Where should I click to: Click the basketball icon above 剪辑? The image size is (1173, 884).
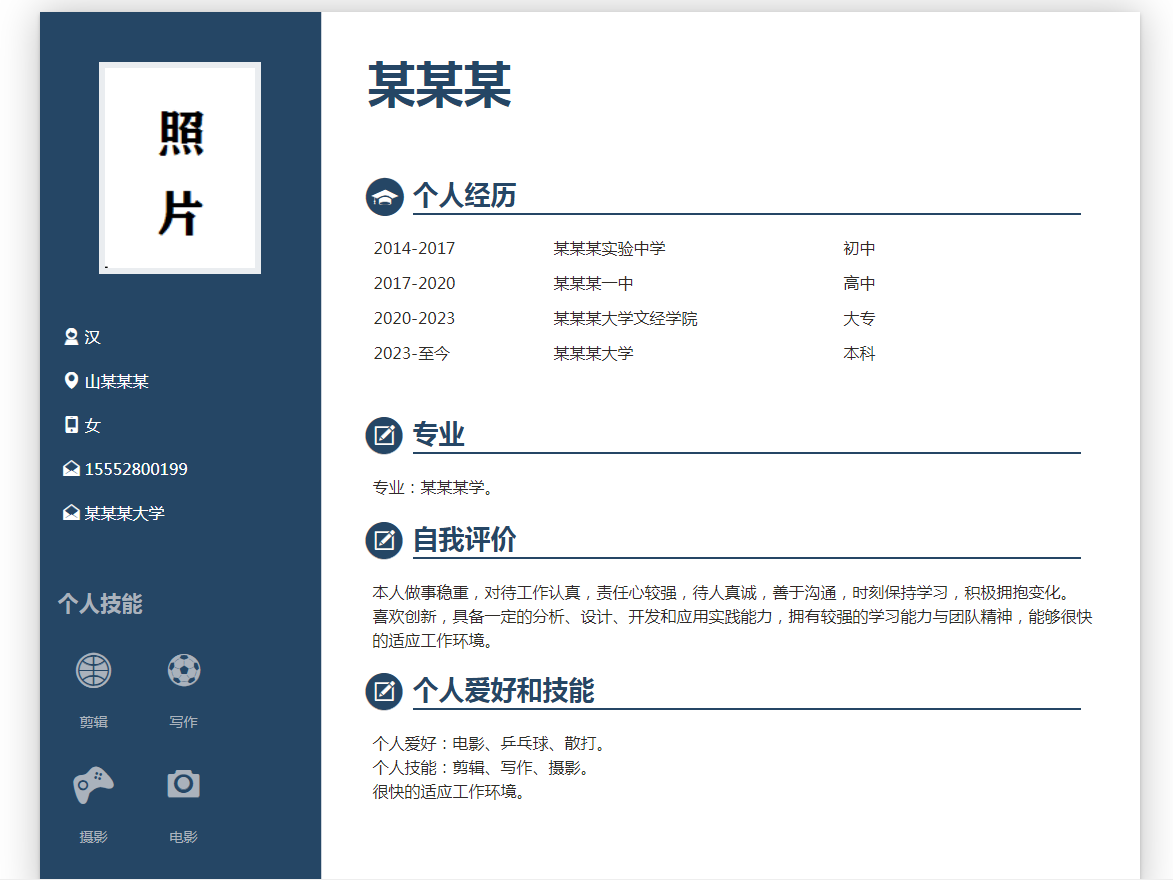(x=94, y=671)
